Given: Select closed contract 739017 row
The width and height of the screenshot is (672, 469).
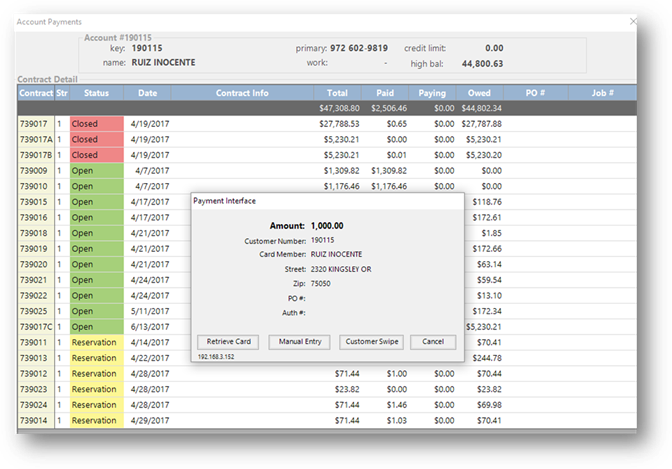Looking at the screenshot, I should point(34,124).
